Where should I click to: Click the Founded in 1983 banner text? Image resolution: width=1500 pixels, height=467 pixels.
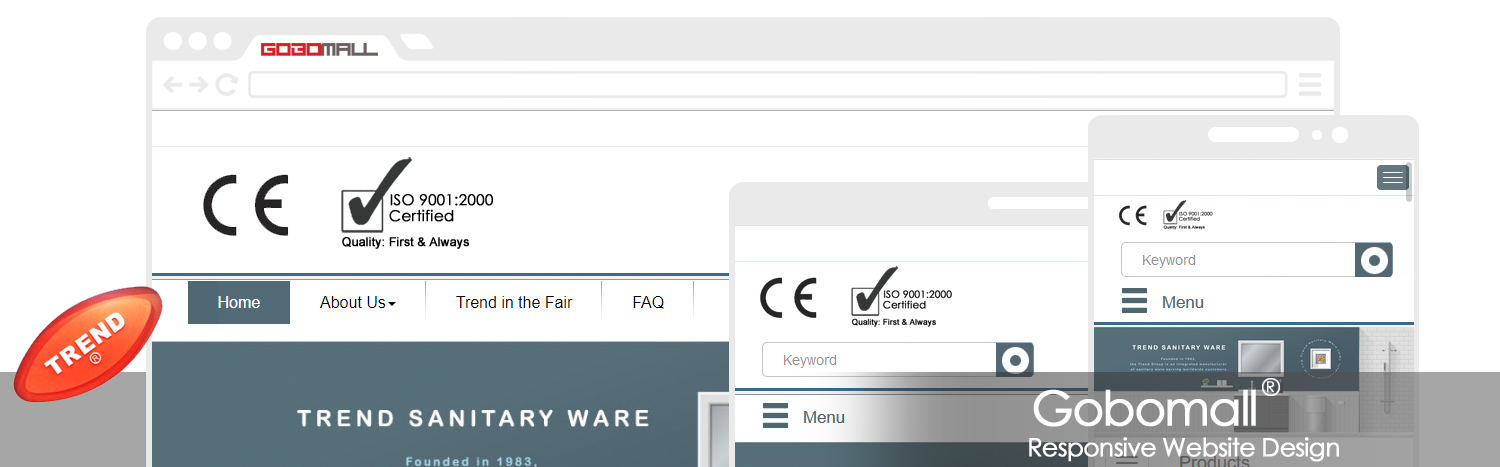pyautogui.click(x=472, y=462)
